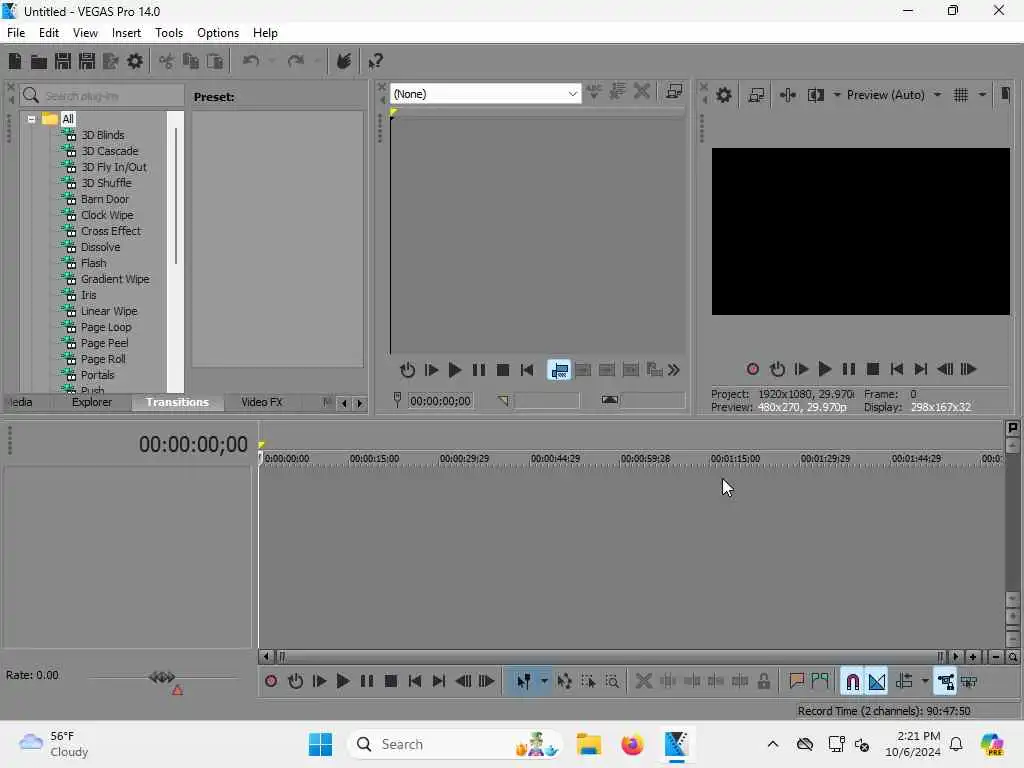Open Preview window video properties gear

(x=724, y=95)
